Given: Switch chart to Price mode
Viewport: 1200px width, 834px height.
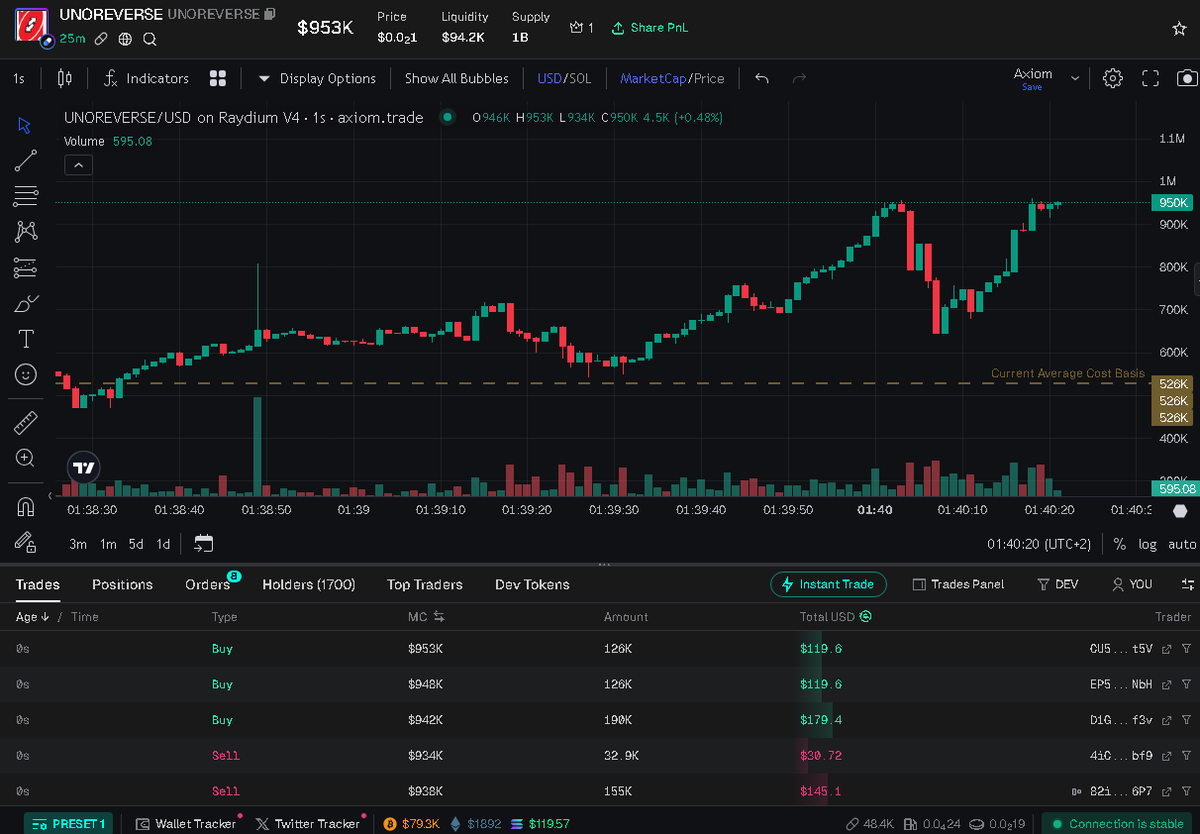Looking at the screenshot, I should tap(709, 78).
